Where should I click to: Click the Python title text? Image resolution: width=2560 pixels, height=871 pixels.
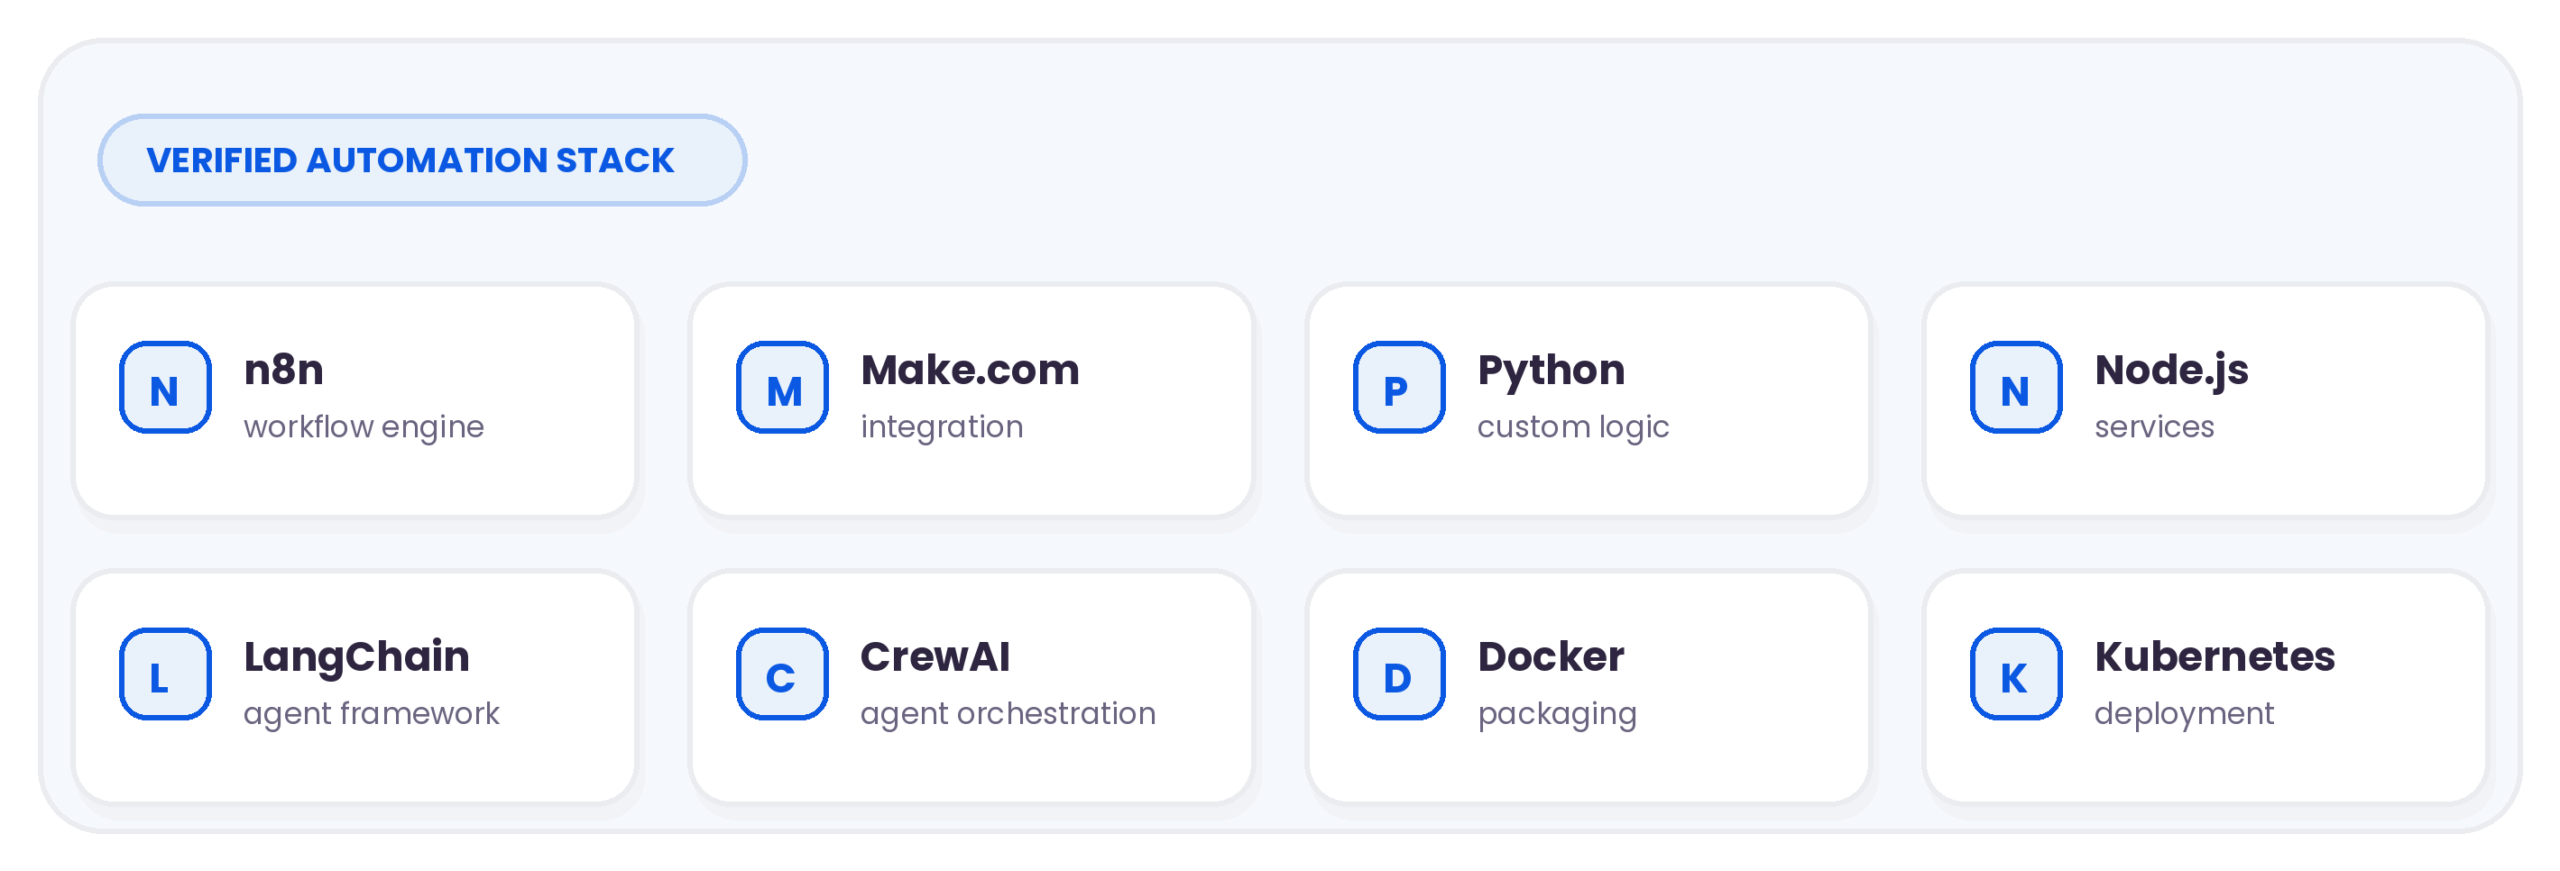click(1551, 371)
